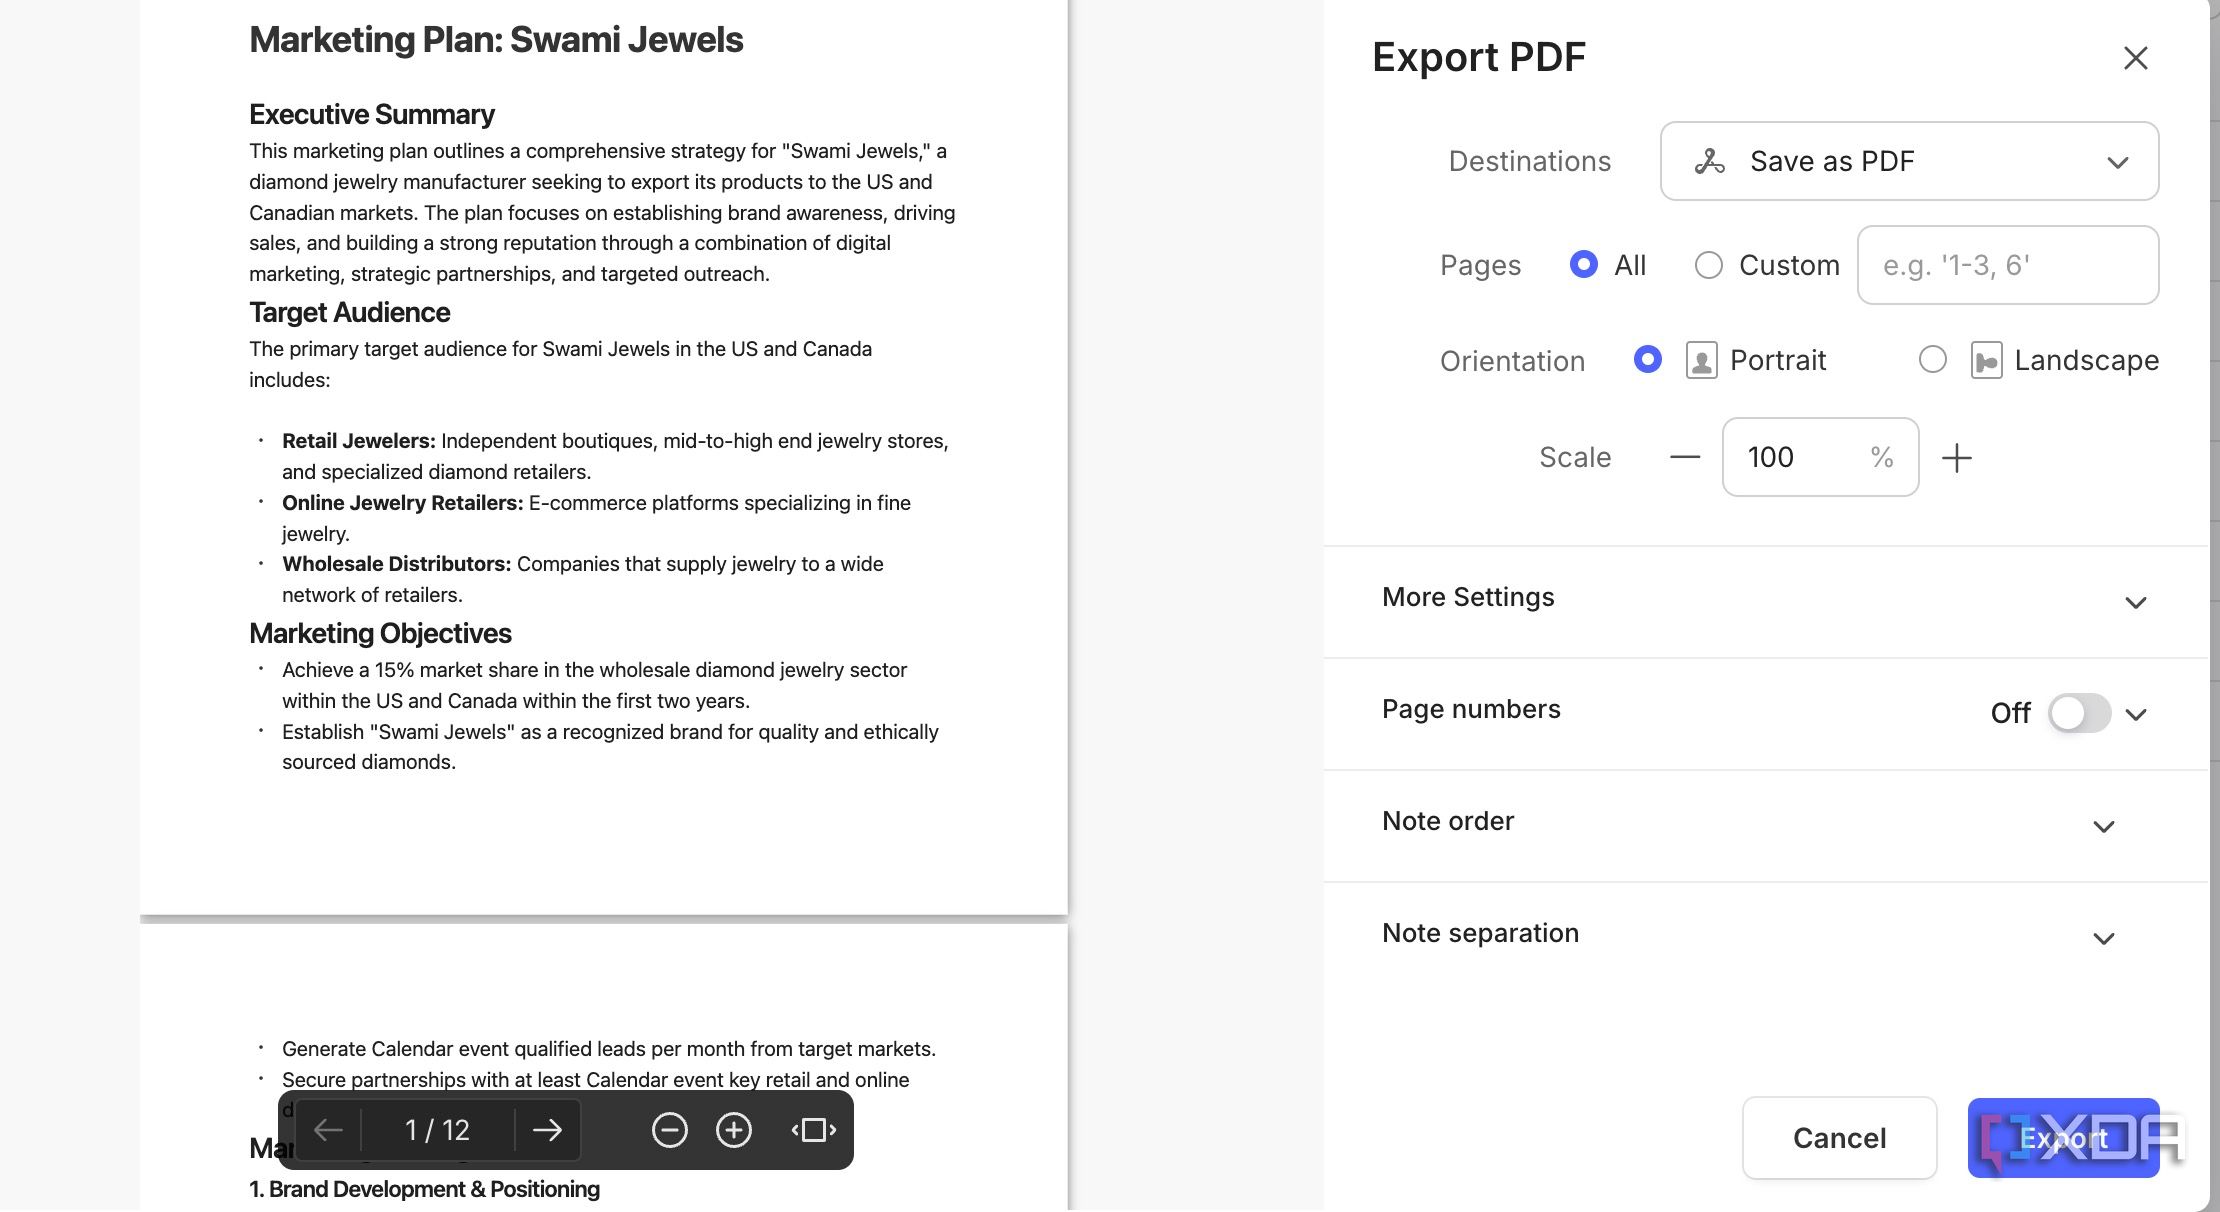This screenshot has width=2220, height=1212.
Task: Click the Export button
Action: coord(2063,1138)
